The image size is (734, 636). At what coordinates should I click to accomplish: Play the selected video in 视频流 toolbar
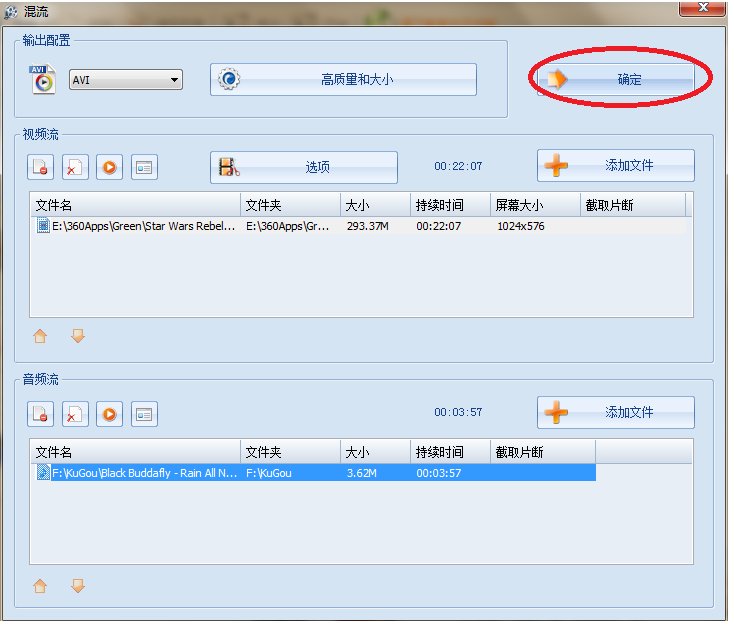[x=110, y=167]
